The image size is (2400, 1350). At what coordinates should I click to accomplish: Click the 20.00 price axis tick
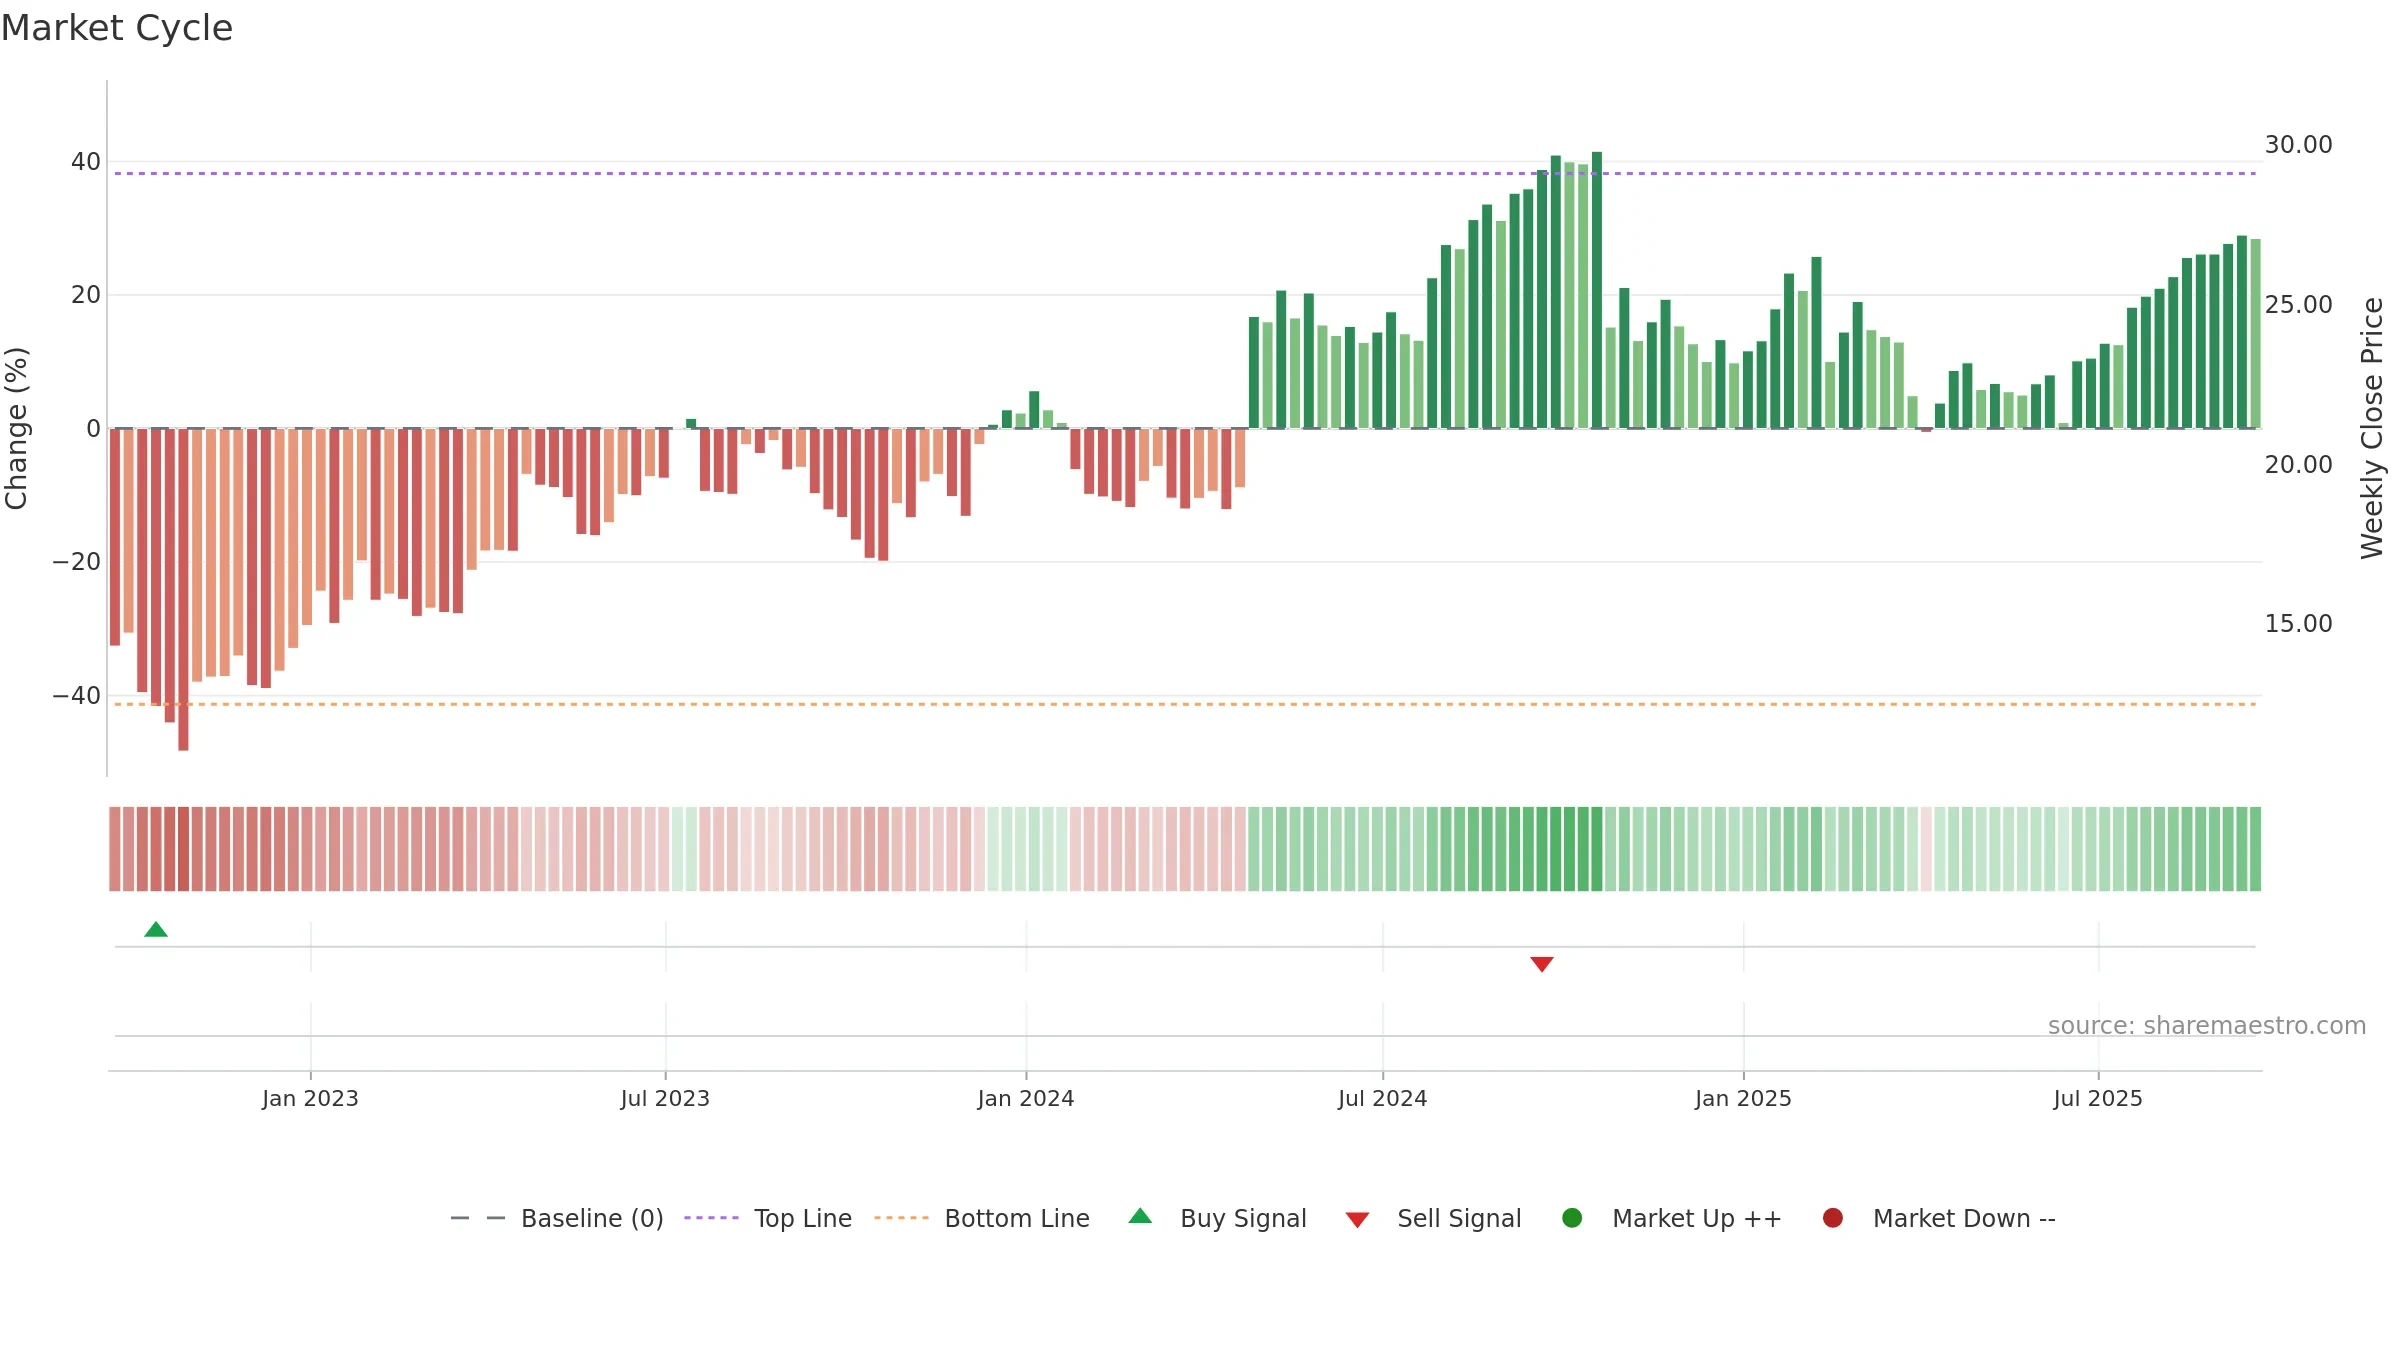pos(2298,465)
